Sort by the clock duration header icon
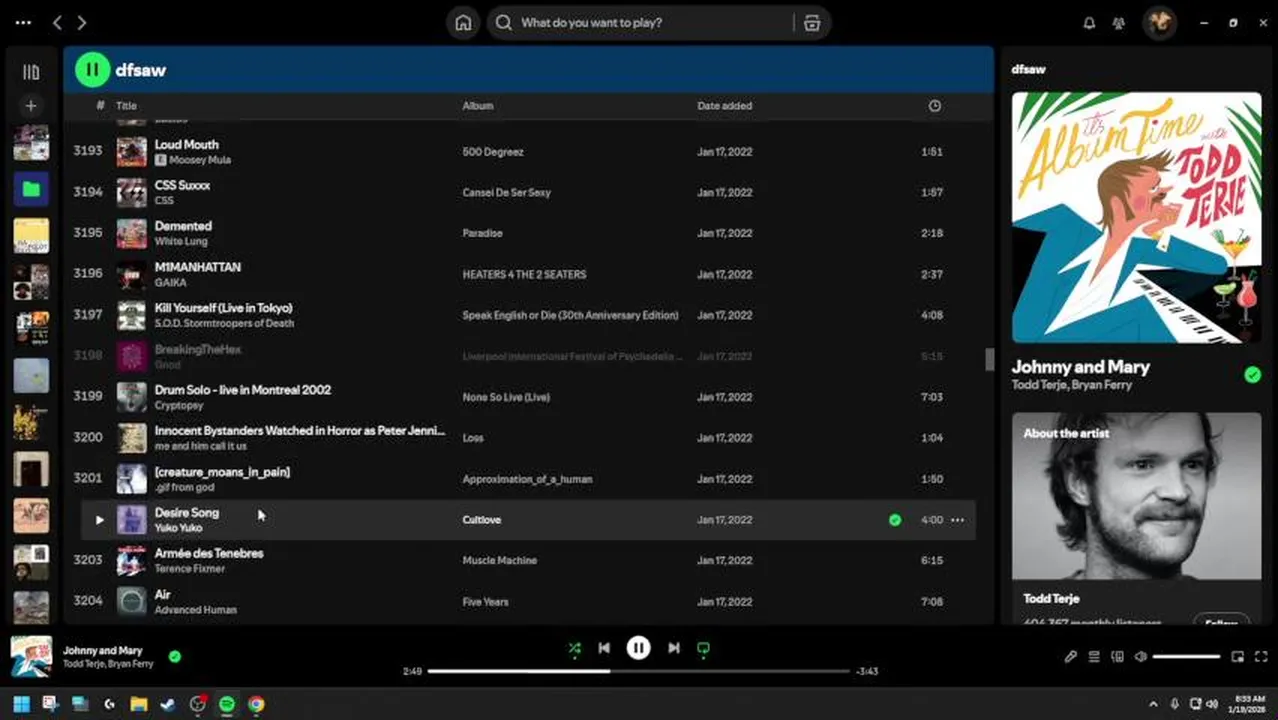1278x720 pixels. [934, 105]
